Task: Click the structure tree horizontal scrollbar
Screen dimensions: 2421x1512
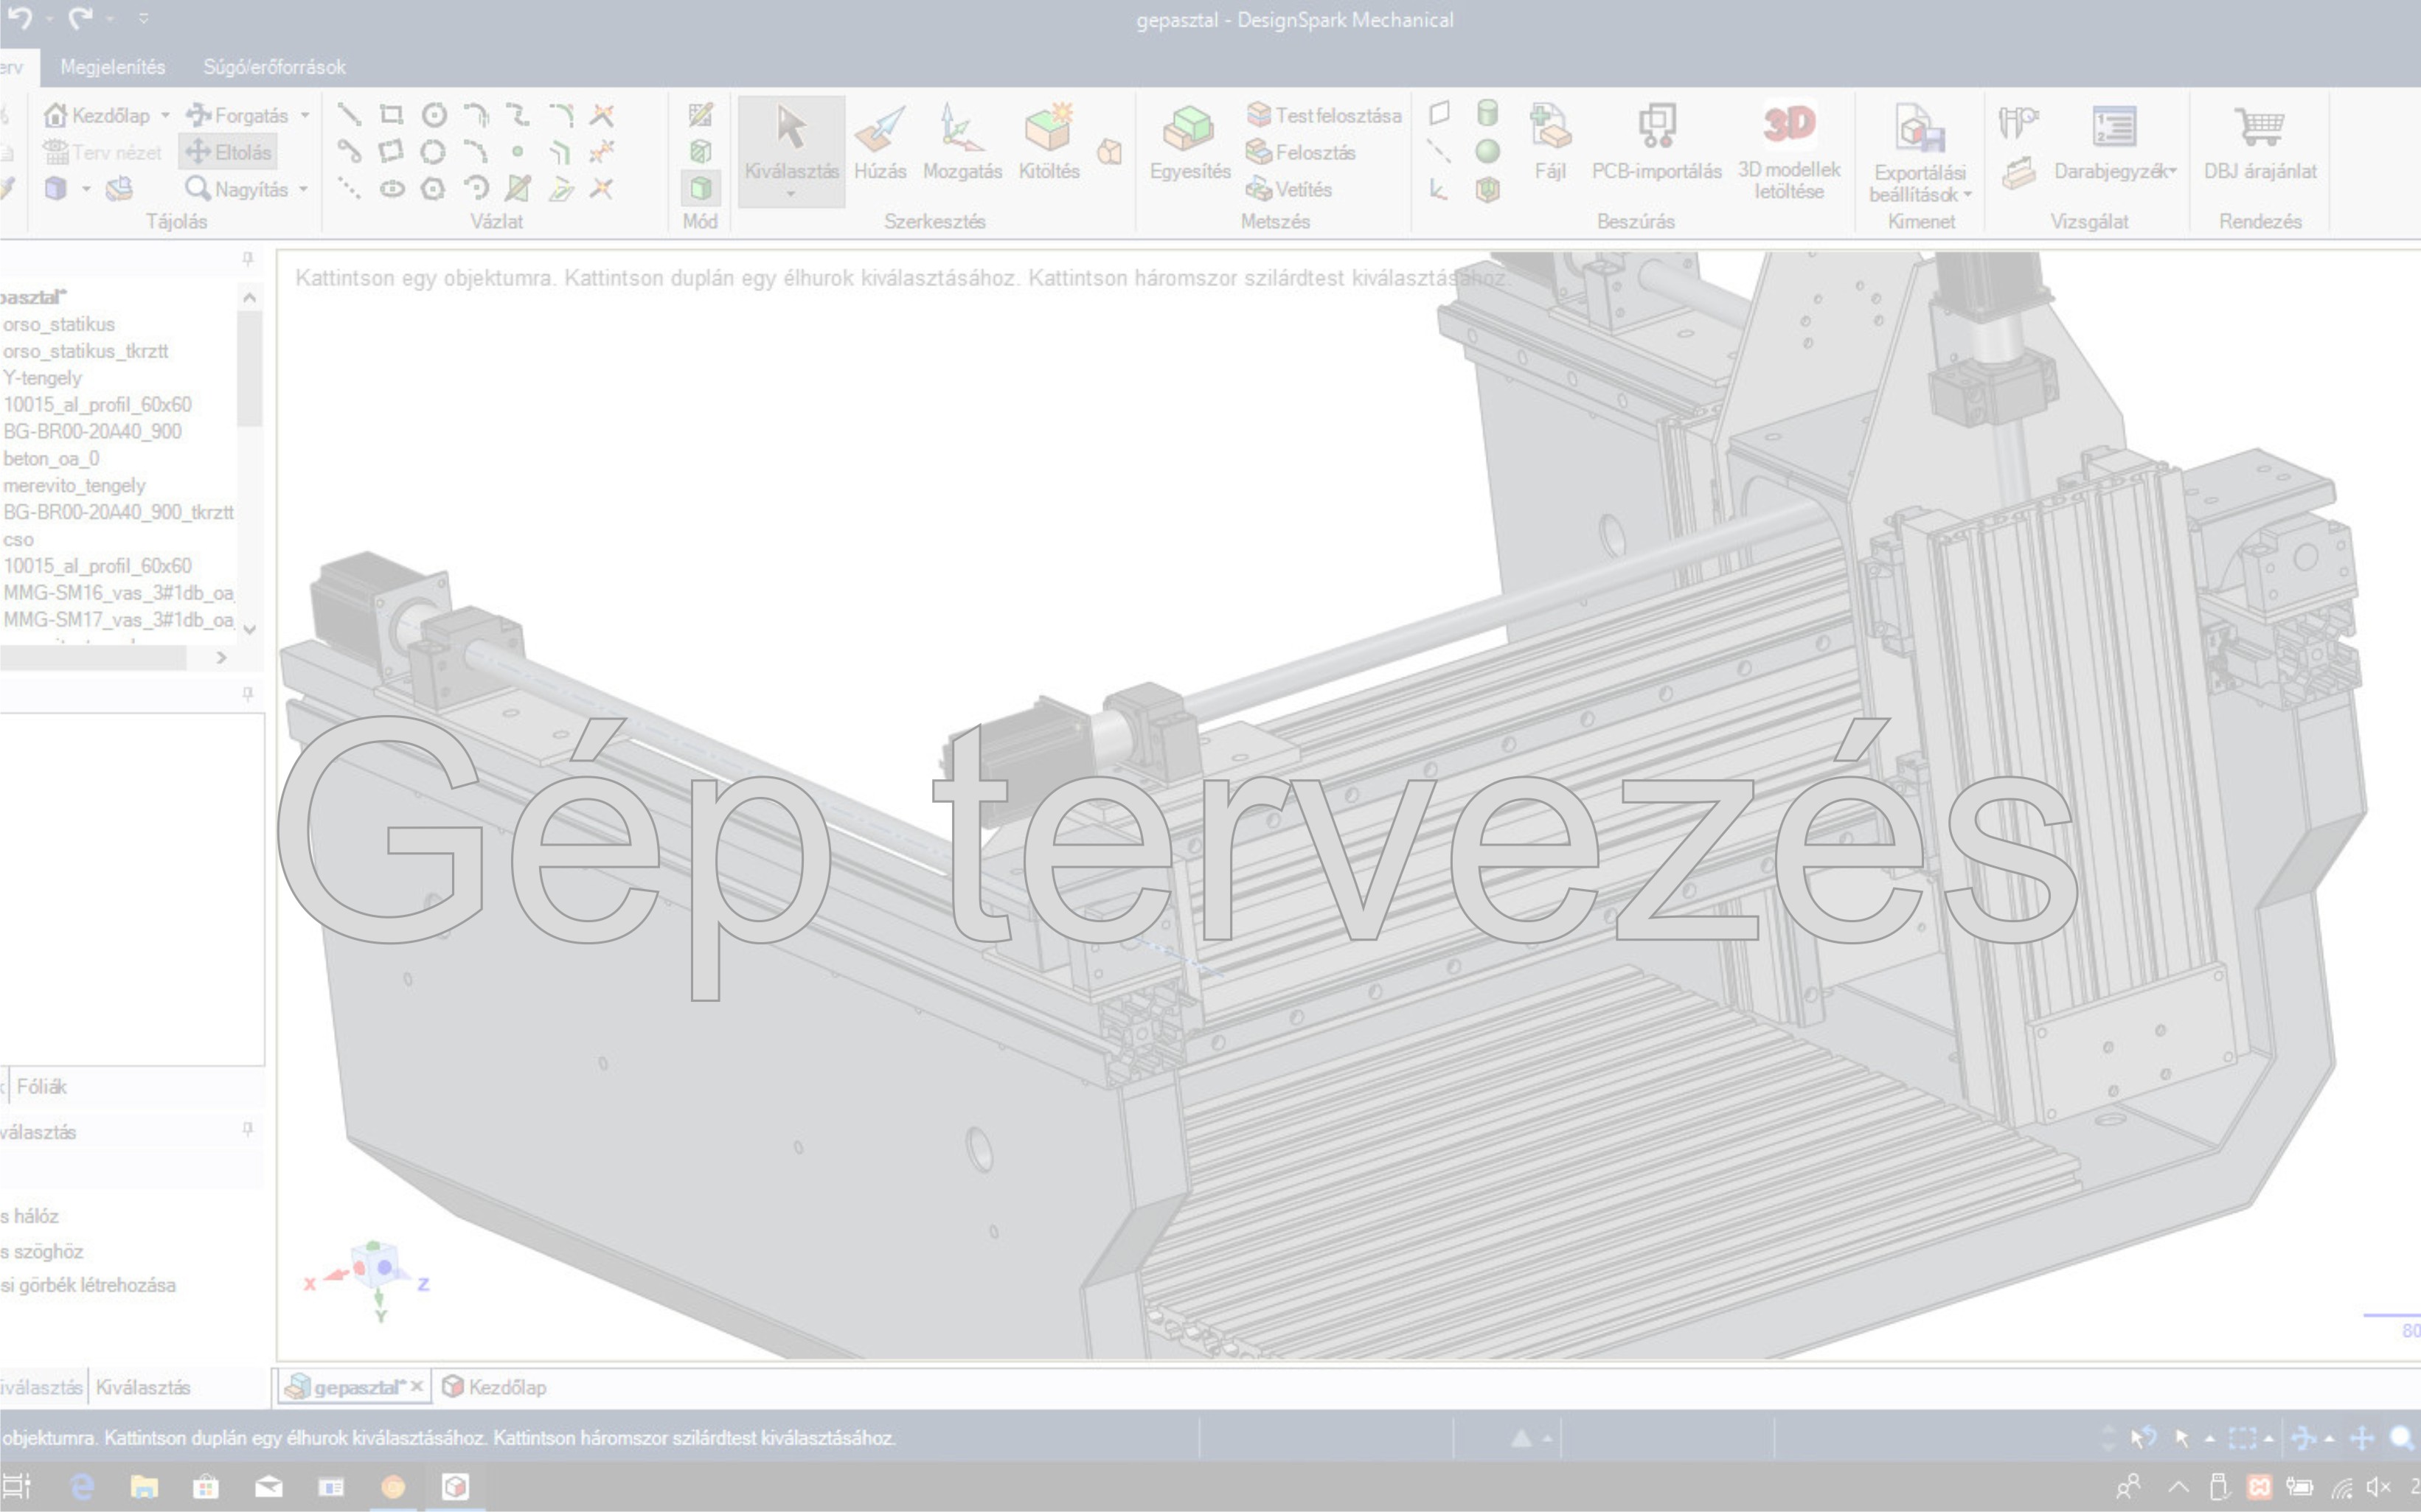Action: point(93,657)
